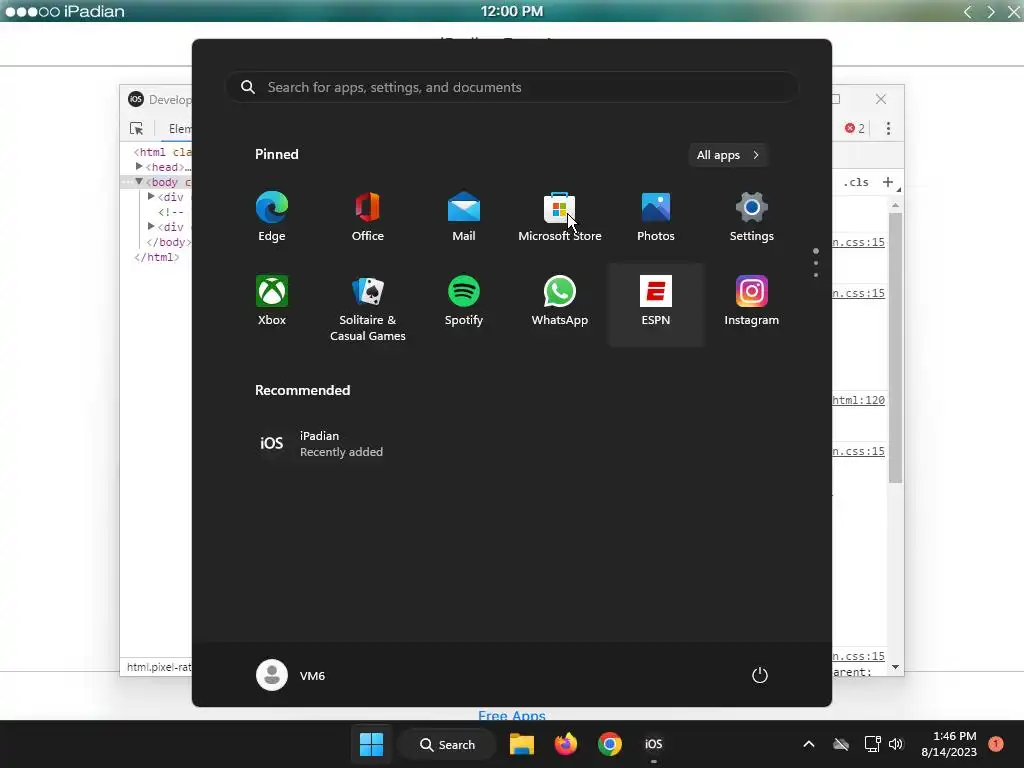The image size is (1024, 768).
Task: Click the DevTools error count badge
Action: (x=855, y=128)
